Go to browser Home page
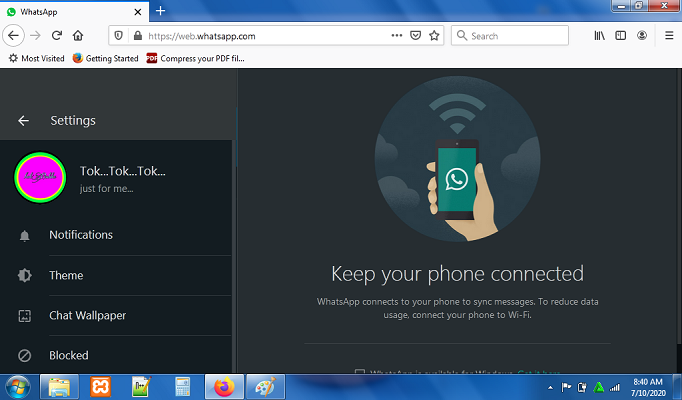 [78, 36]
